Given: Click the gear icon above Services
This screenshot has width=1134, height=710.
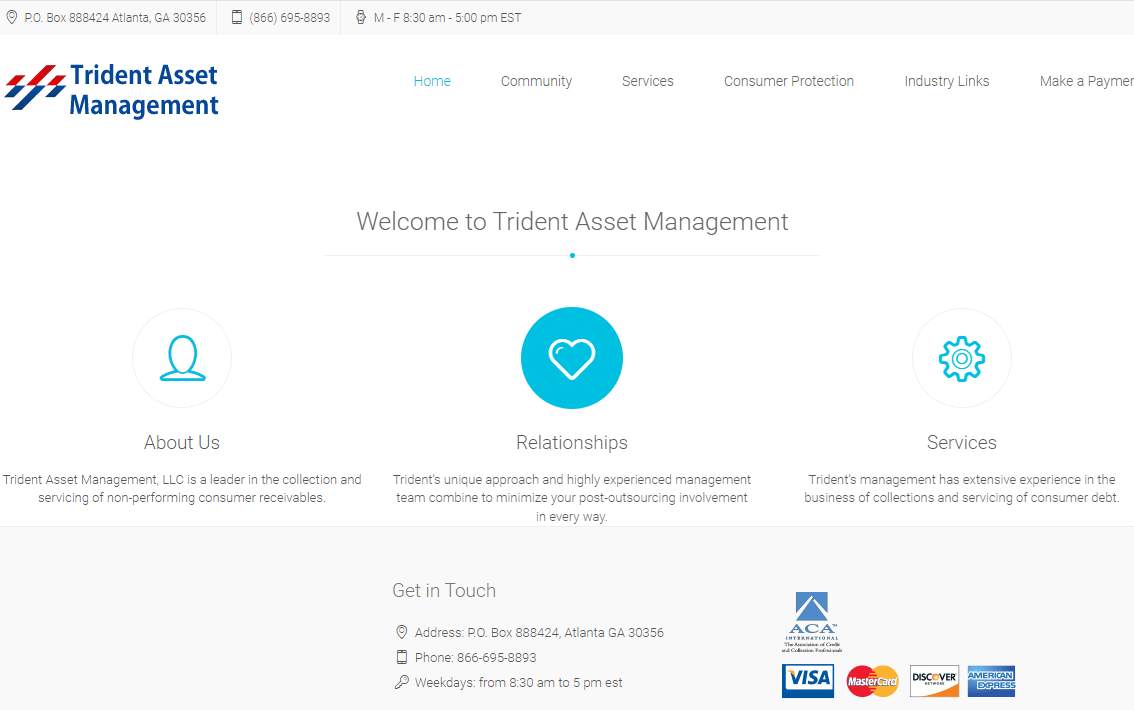Looking at the screenshot, I should coord(961,357).
